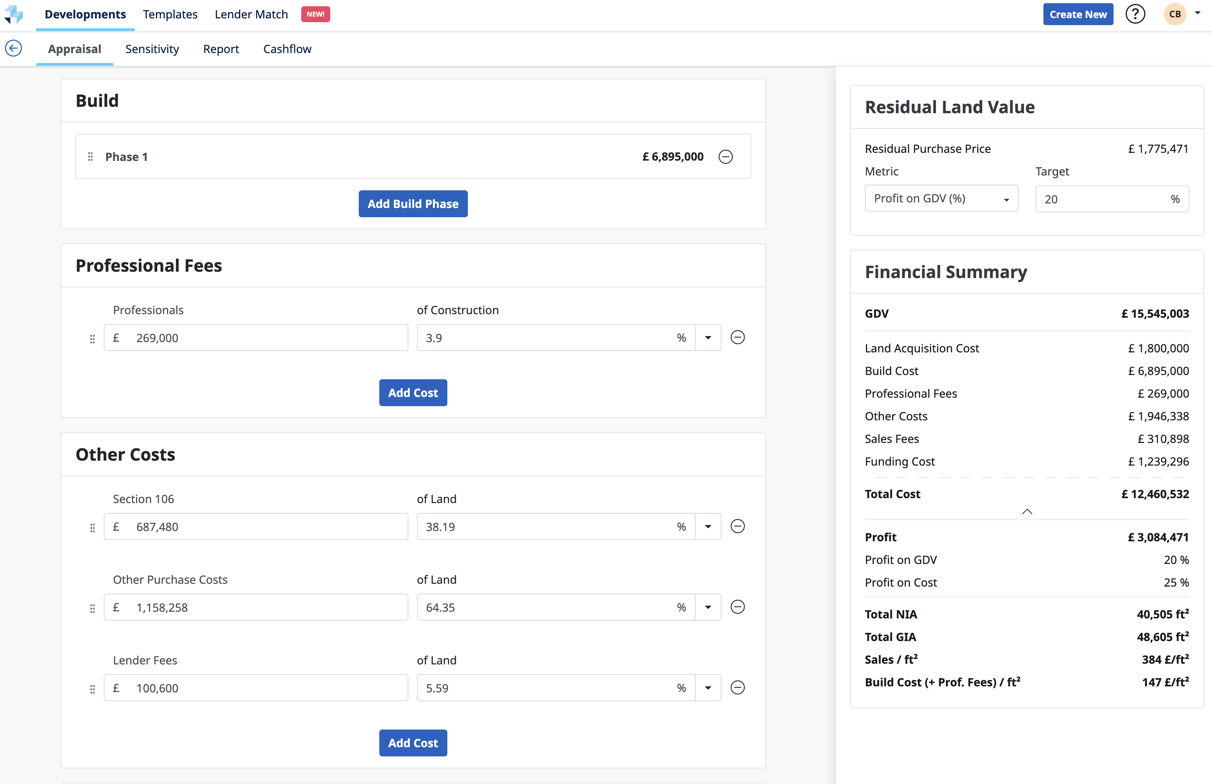Image resolution: width=1212 pixels, height=784 pixels.
Task: Click the back arrow icon
Action: pyautogui.click(x=14, y=48)
